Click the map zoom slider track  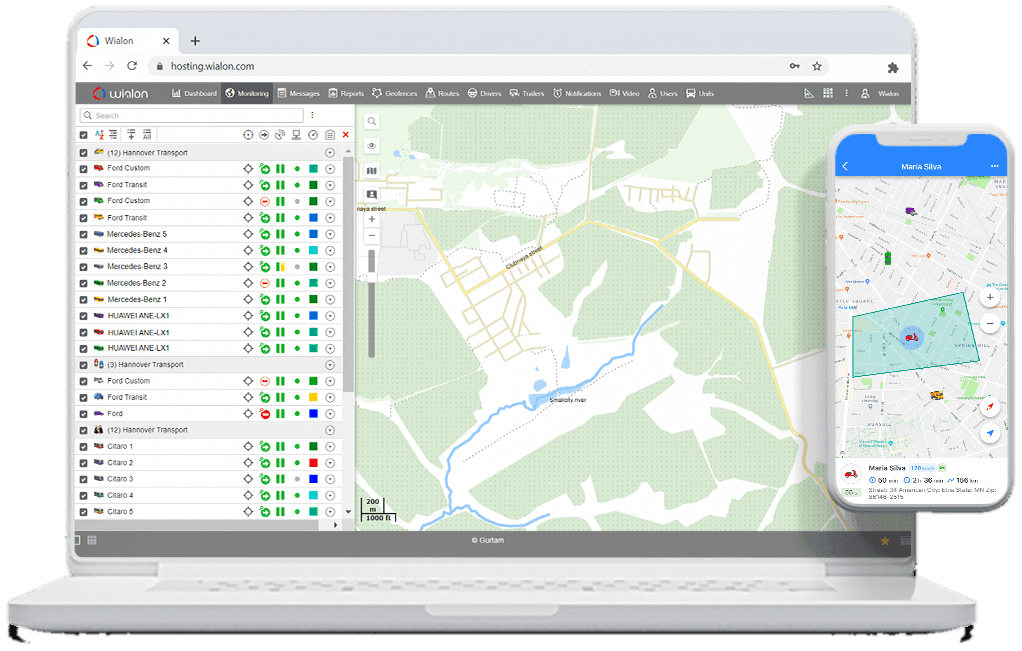(372, 303)
